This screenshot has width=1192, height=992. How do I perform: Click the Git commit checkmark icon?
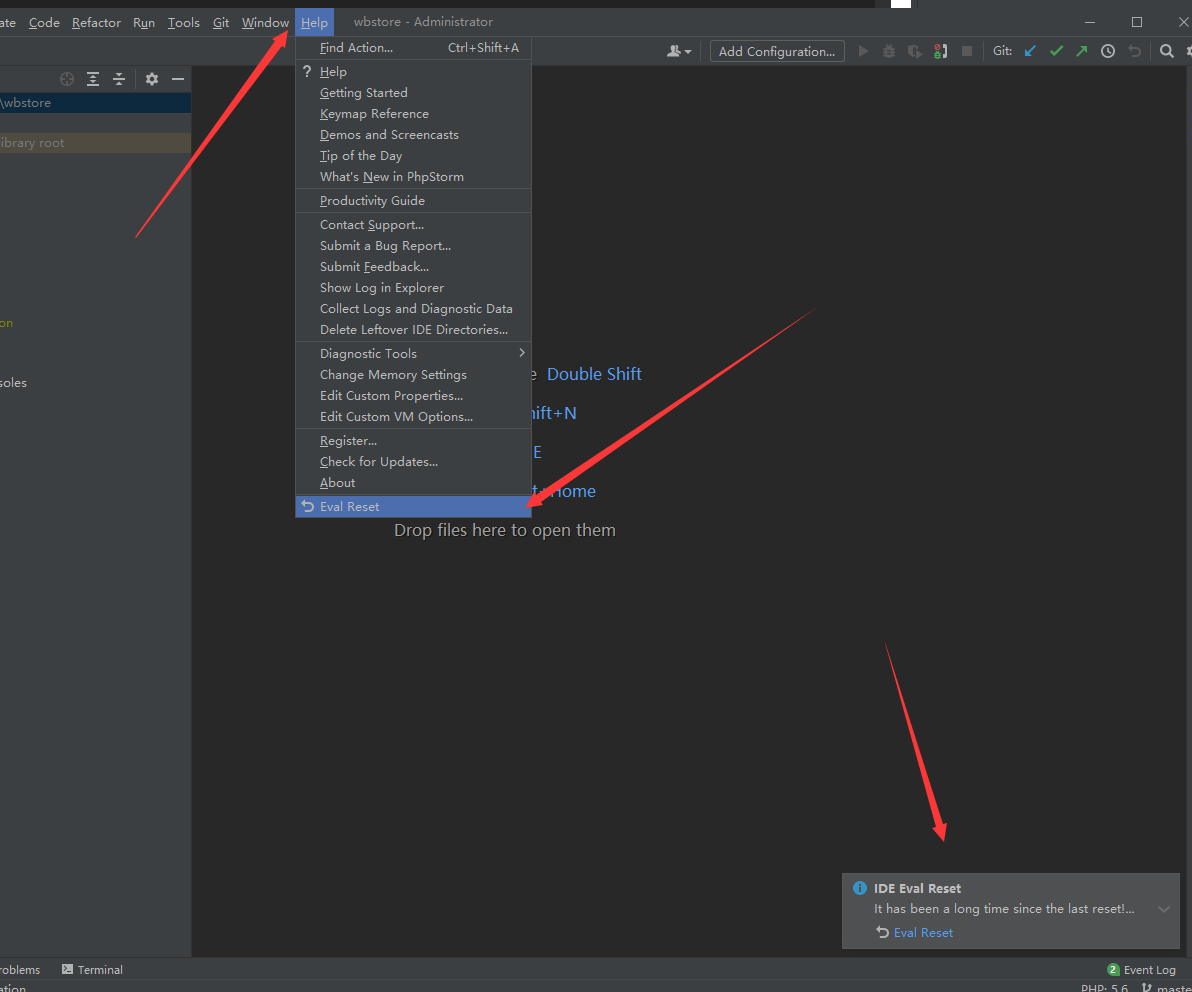[1056, 51]
